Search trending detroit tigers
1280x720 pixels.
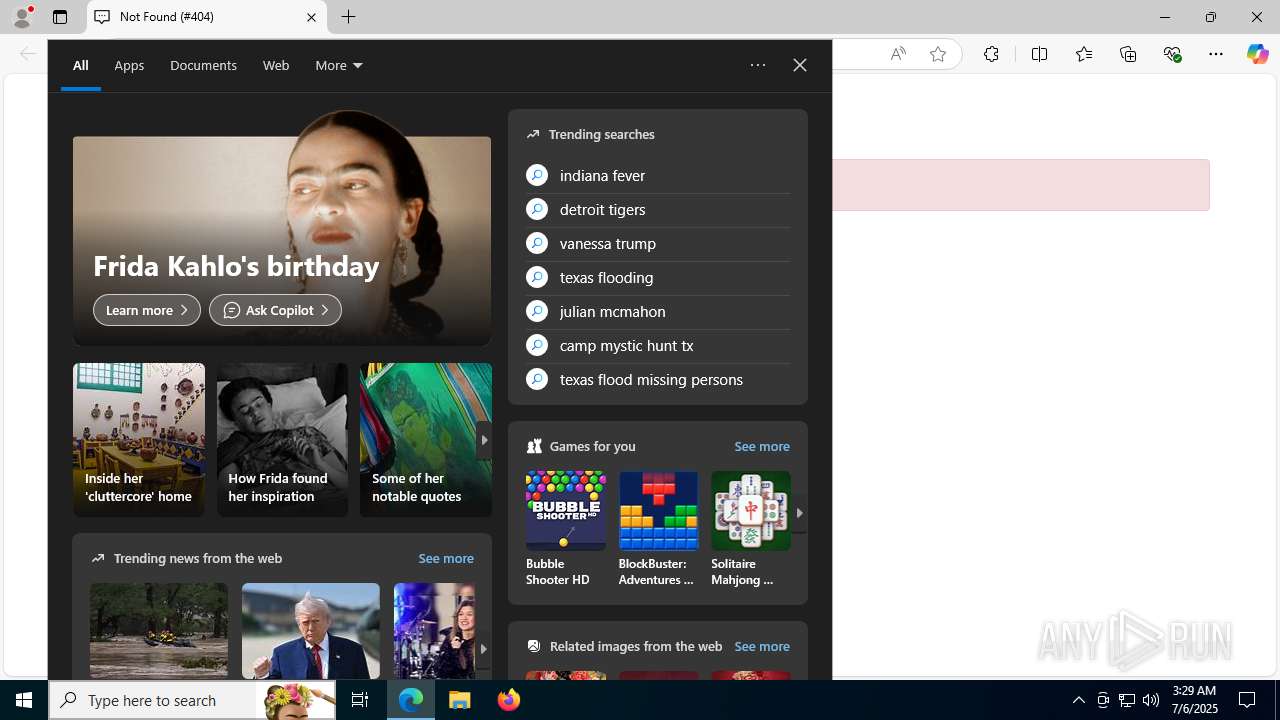(658, 209)
